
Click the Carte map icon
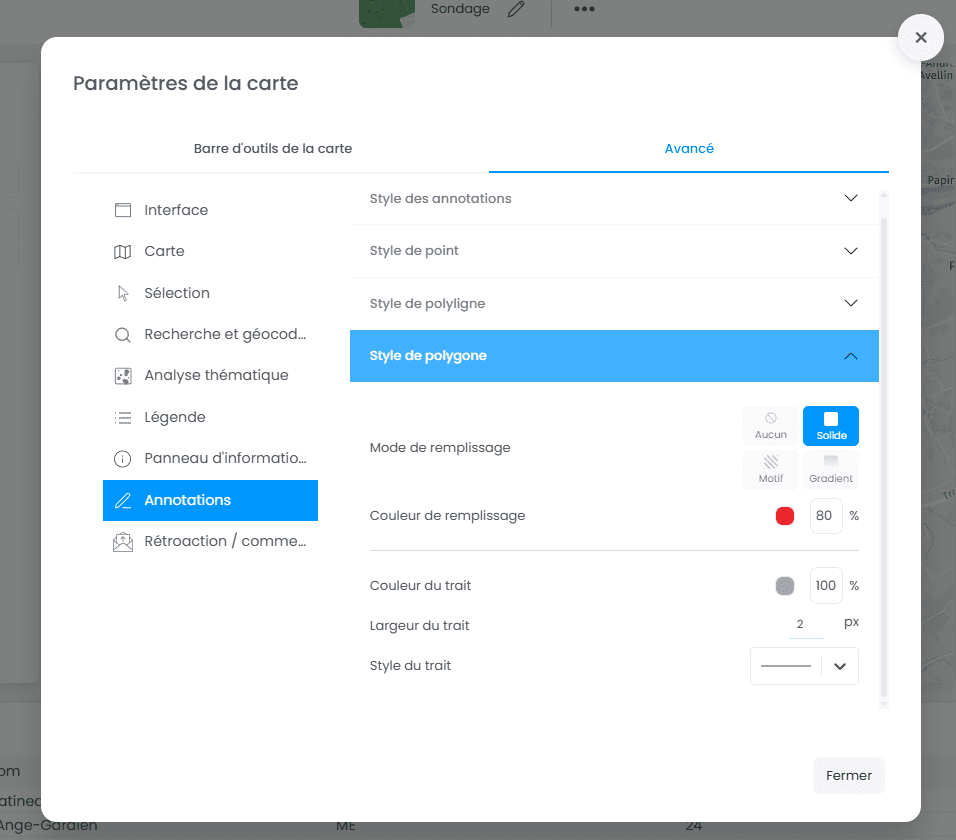pos(123,252)
